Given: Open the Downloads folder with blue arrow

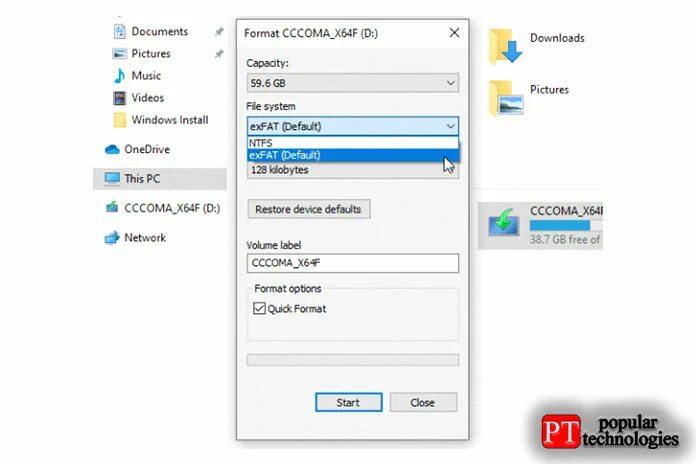Looking at the screenshot, I should [505, 46].
